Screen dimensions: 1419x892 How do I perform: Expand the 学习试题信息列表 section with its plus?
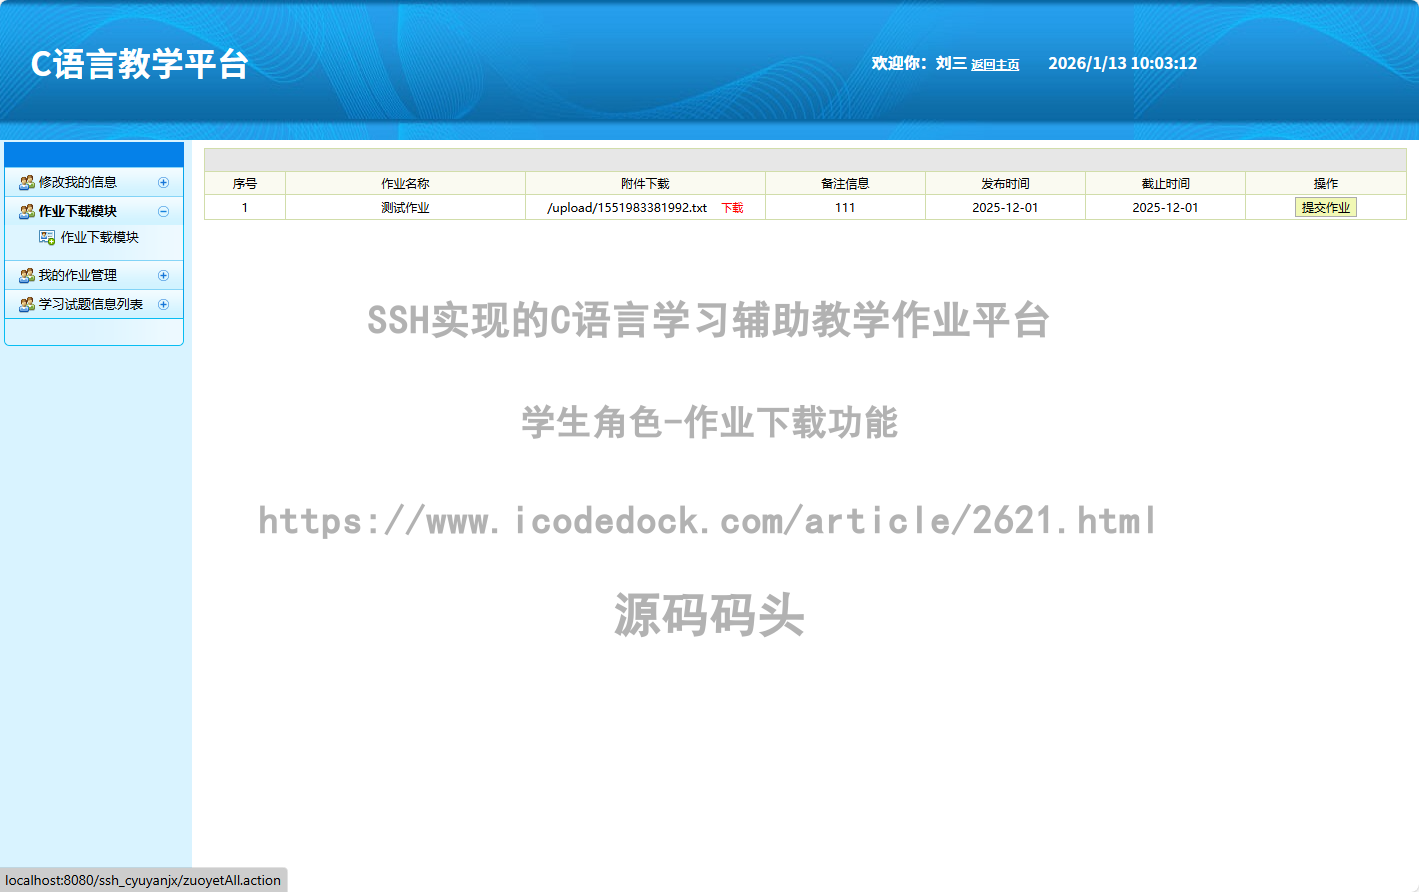(x=163, y=304)
